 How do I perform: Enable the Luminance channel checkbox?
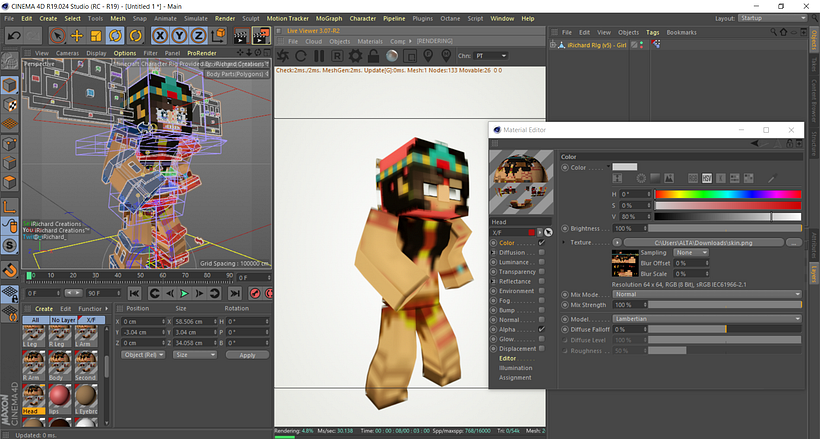tap(542, 262)
